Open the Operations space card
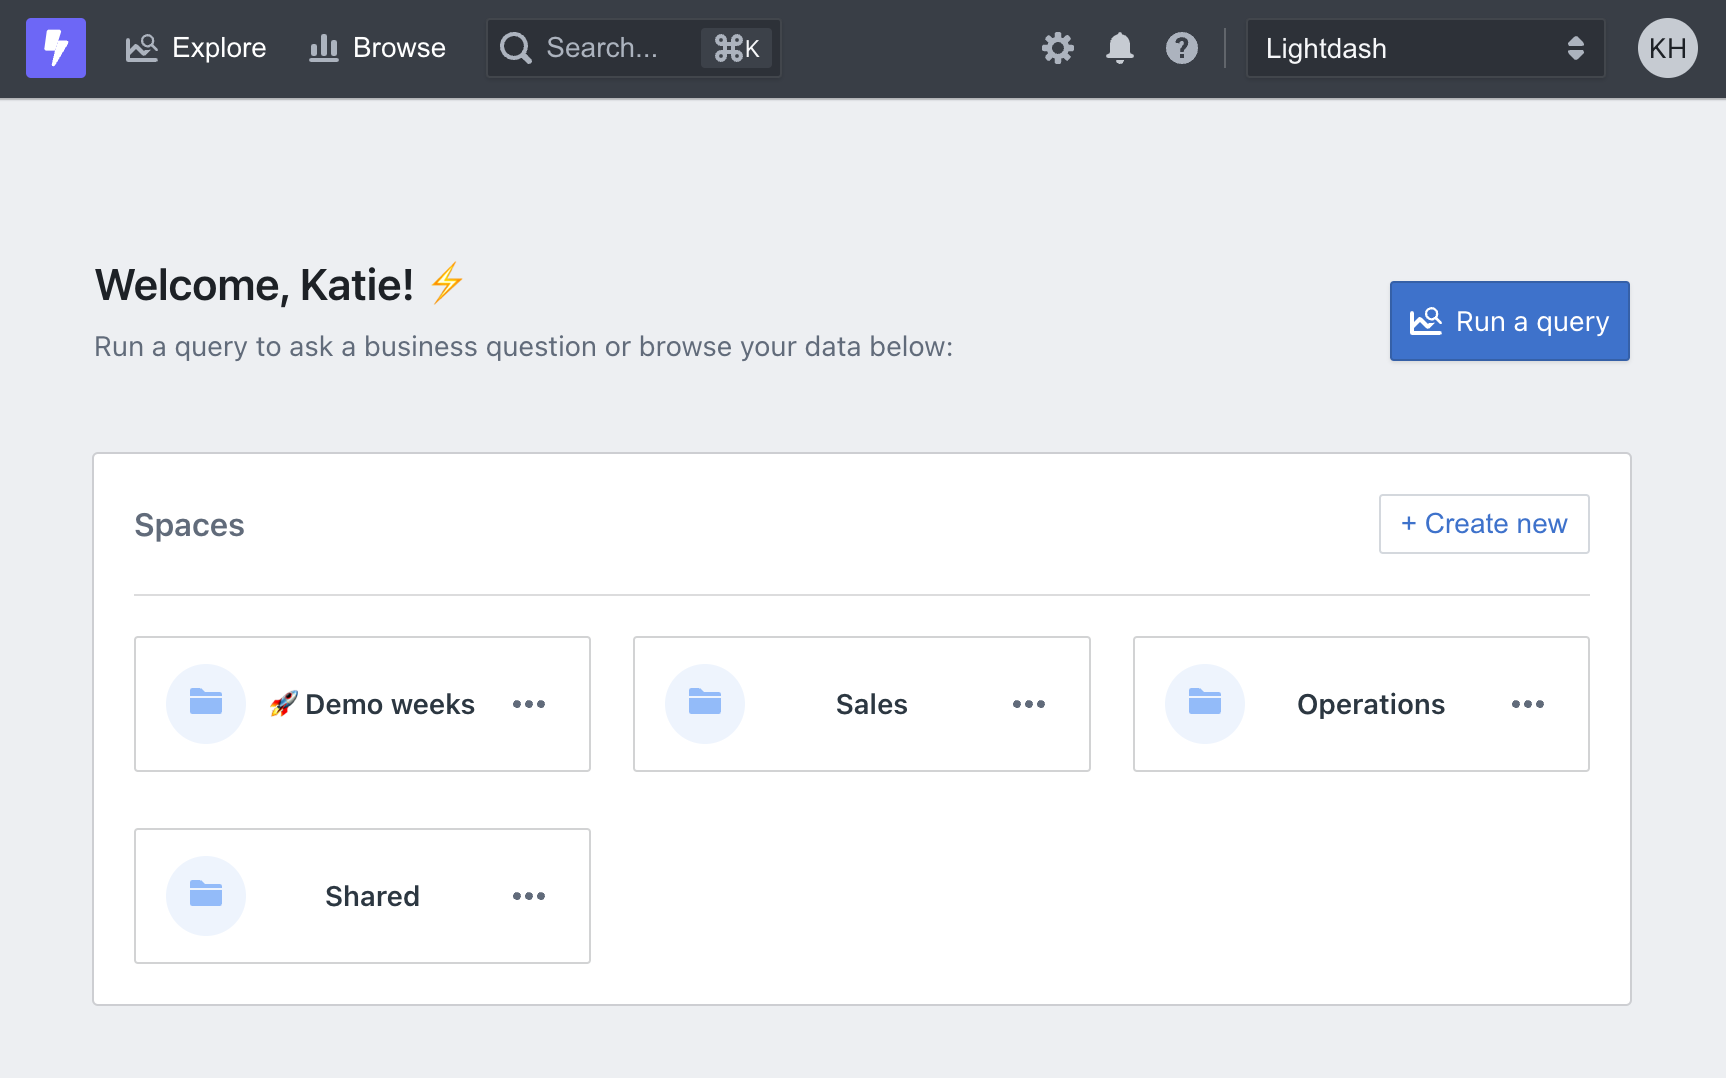Viewport: 1726px width, 1078px height. pos(1361,704)
